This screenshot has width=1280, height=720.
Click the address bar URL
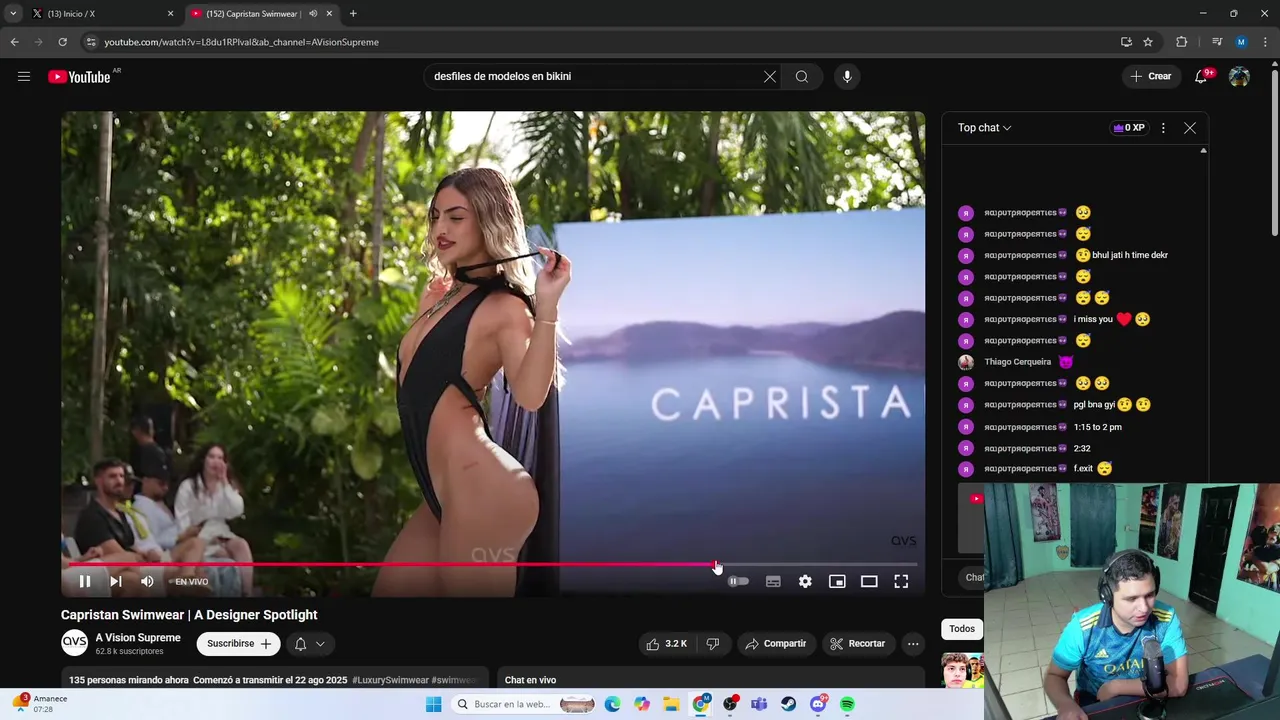241,42
